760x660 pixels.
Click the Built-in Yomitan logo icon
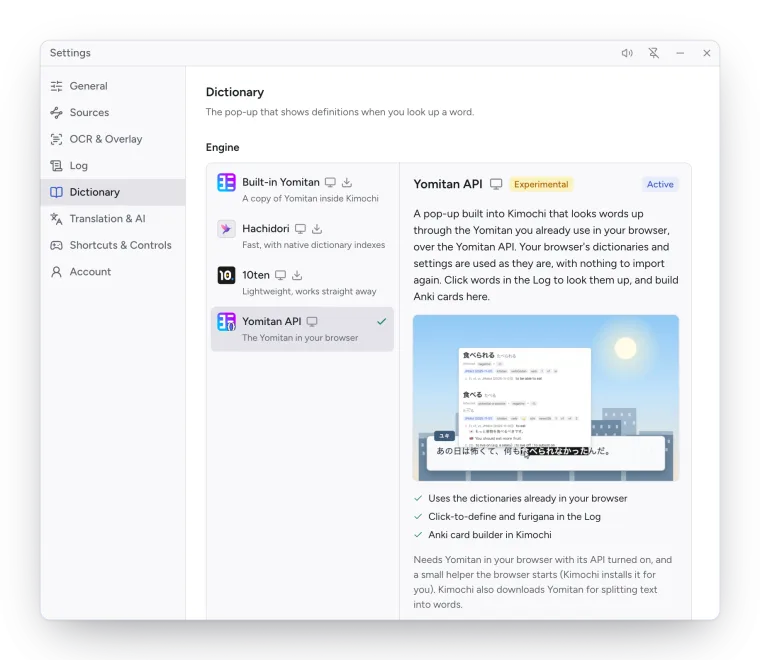click(226, 183)
